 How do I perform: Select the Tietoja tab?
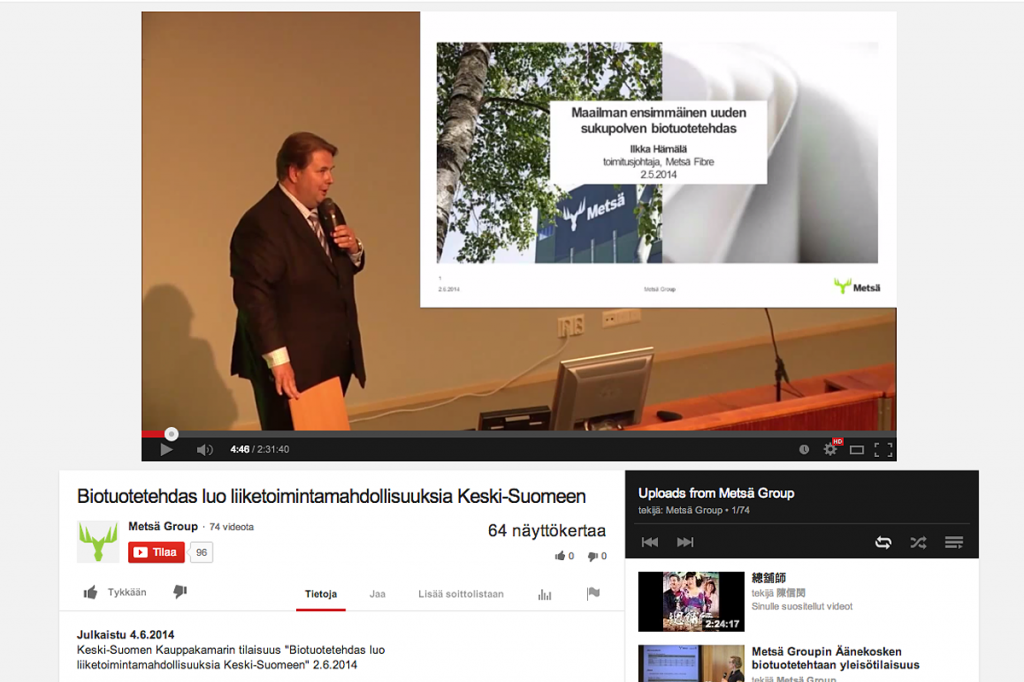point(321,594)
